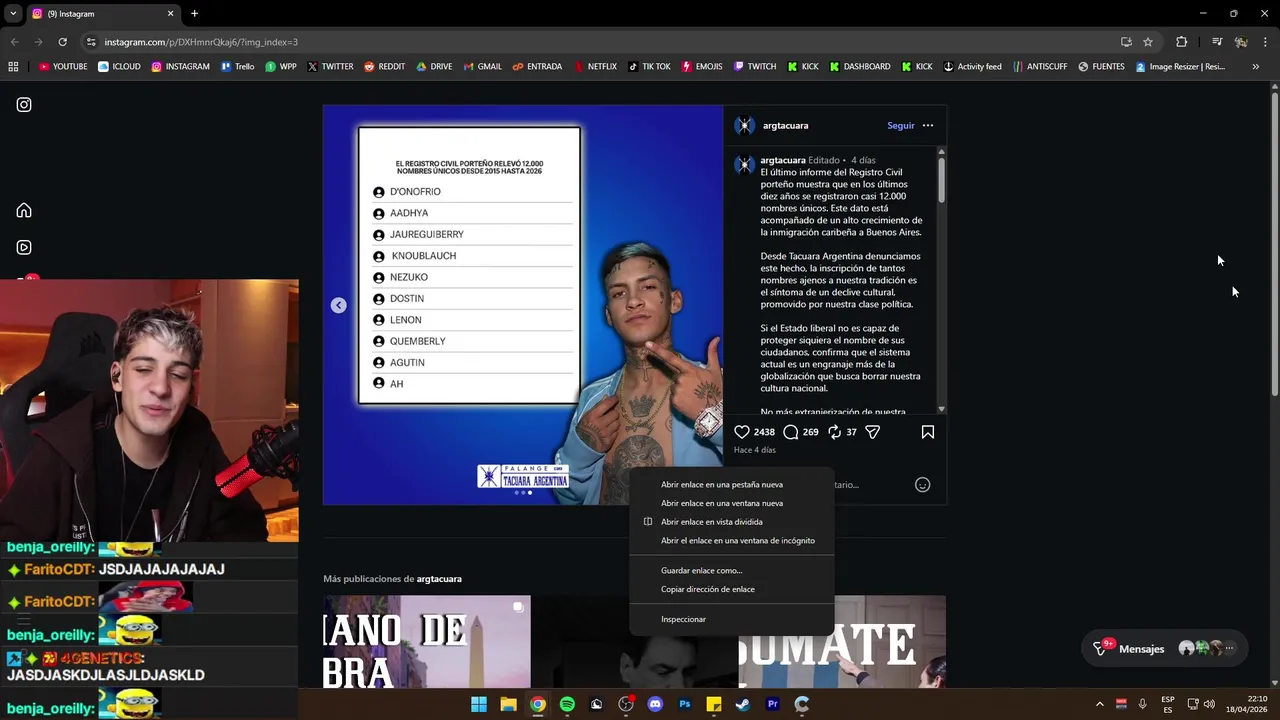Image resolution: width=1280 pixels, height=720 pixels.
Task: Open the apps grid in bookmarks bar
Action: tap(13, 67)
